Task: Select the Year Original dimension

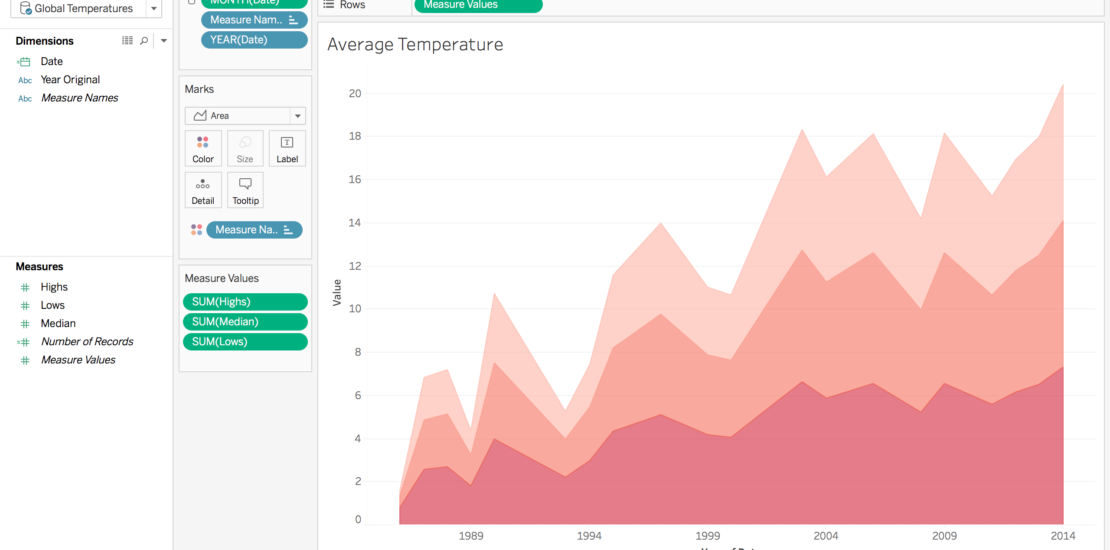Action: 70,79
